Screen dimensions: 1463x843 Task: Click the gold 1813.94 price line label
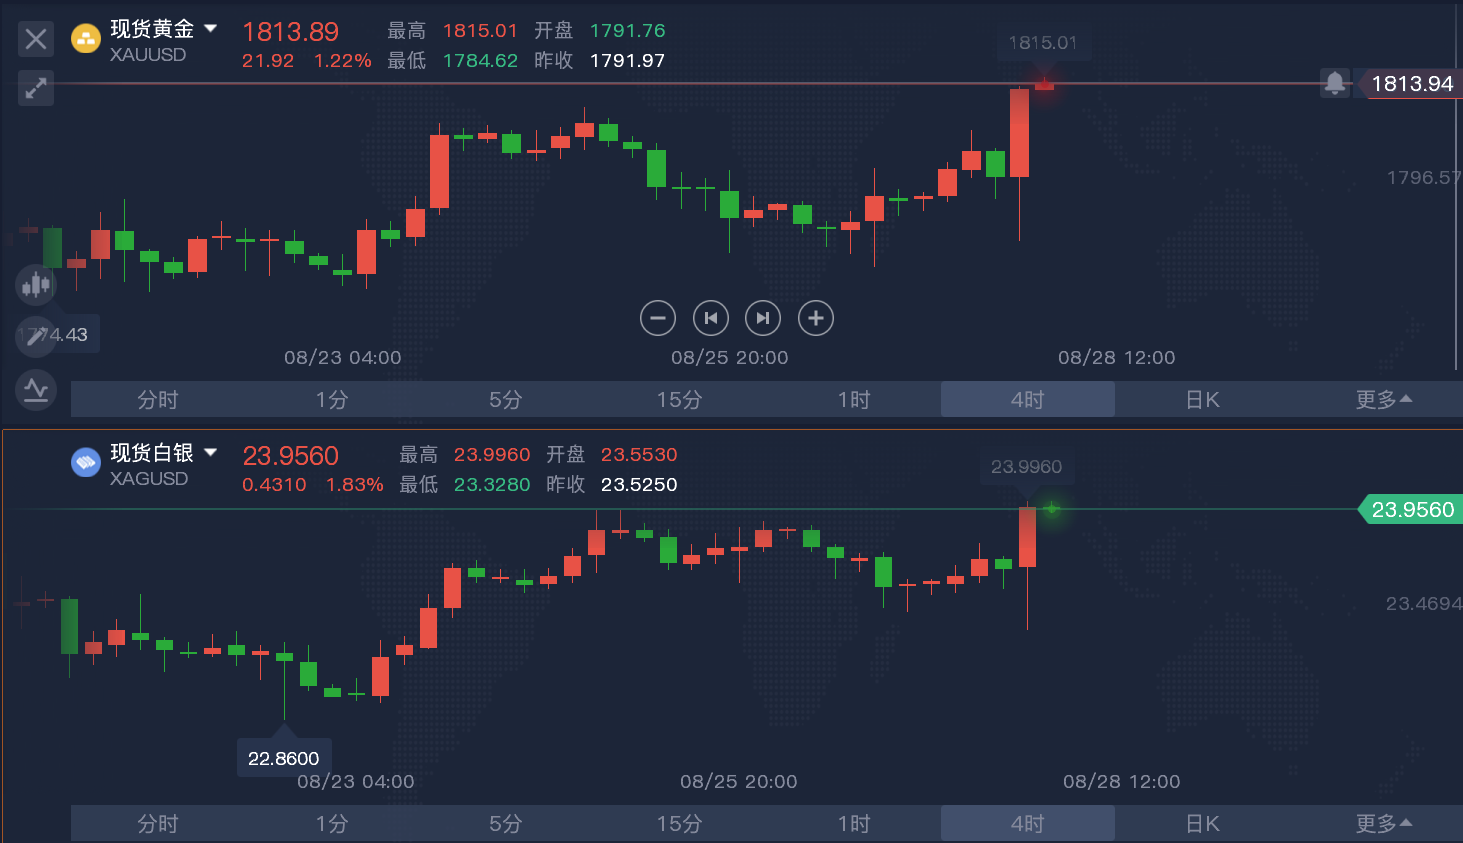point(1411,84)
